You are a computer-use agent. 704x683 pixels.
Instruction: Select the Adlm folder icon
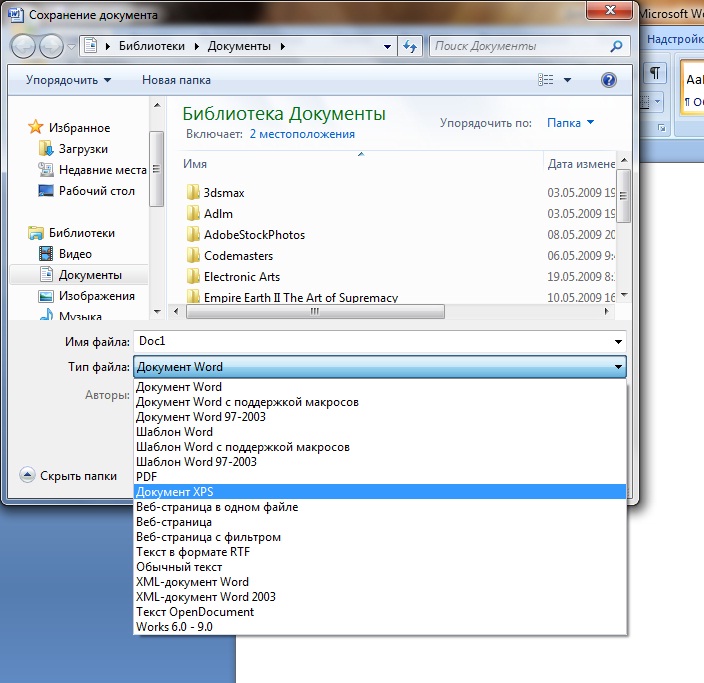click(193, 213)
